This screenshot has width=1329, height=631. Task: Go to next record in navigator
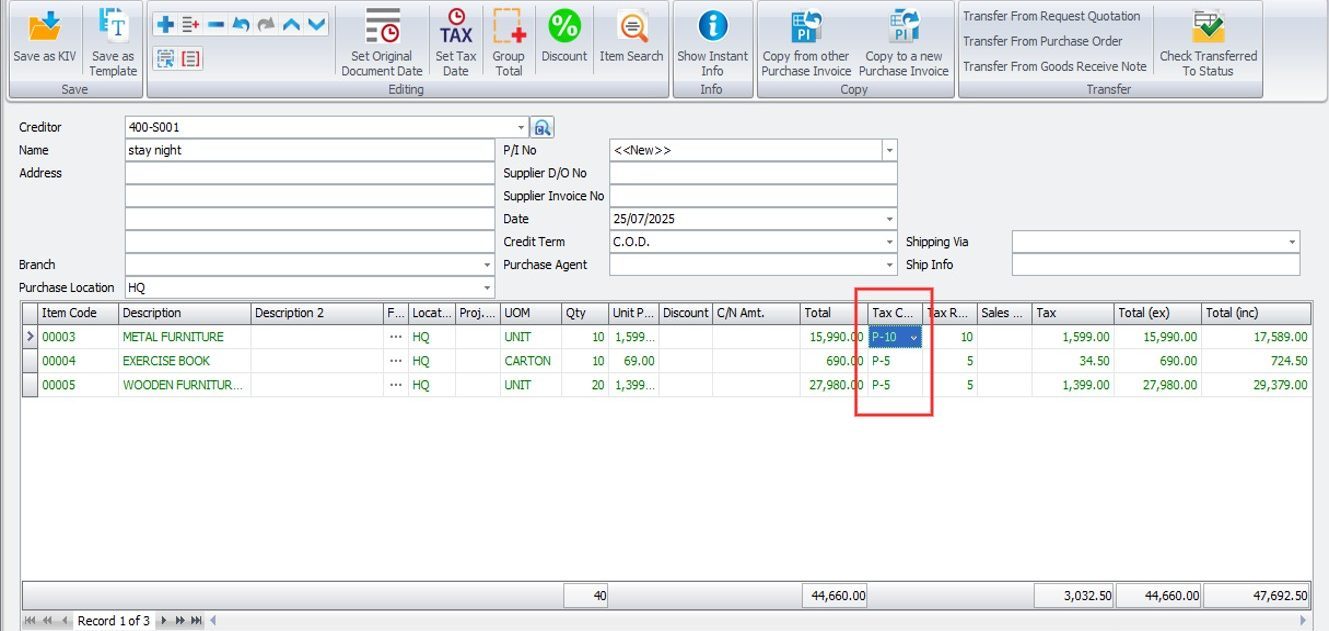[x=162, y=621]
